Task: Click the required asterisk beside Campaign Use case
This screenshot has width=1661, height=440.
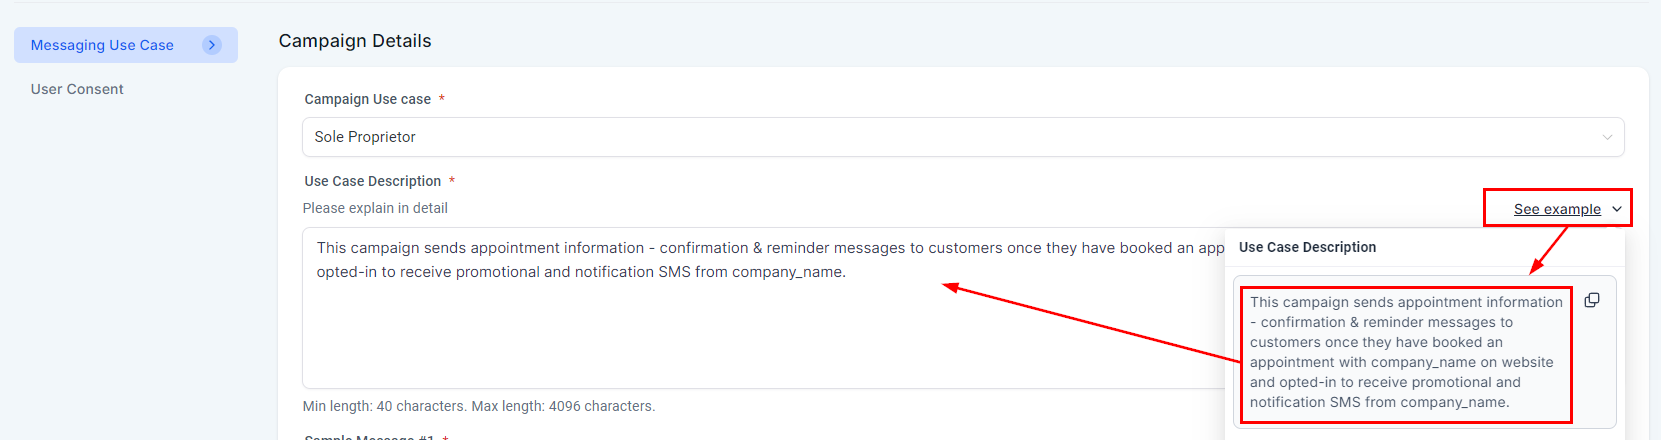Action: (x=442, y=98)
